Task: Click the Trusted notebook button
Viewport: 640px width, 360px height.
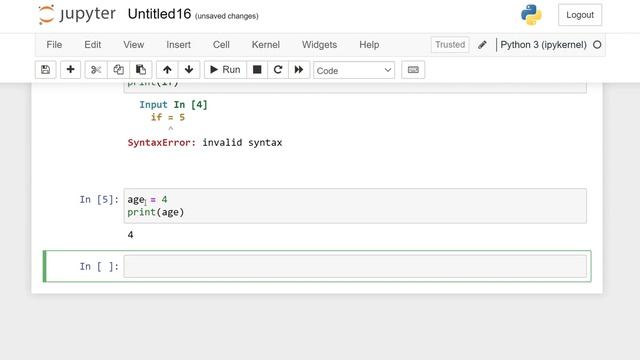Action: pos(450,44)
